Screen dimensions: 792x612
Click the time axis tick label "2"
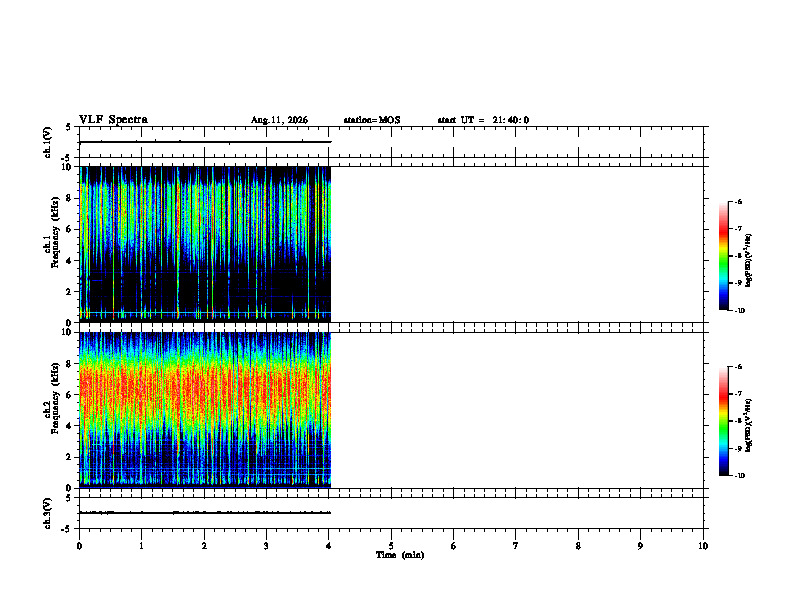pos(204,546)
